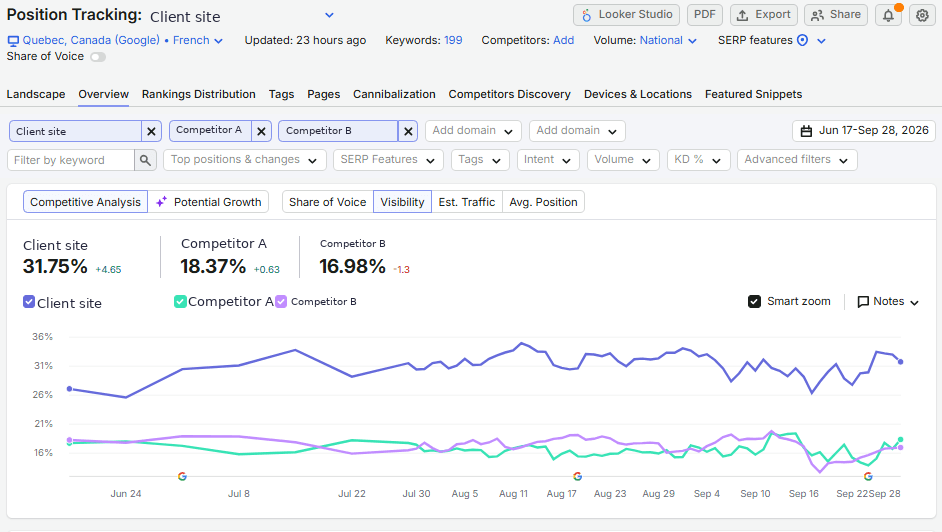Click the Competitors Add link
This screenshot has height=532, width=942.
(564, 40)
